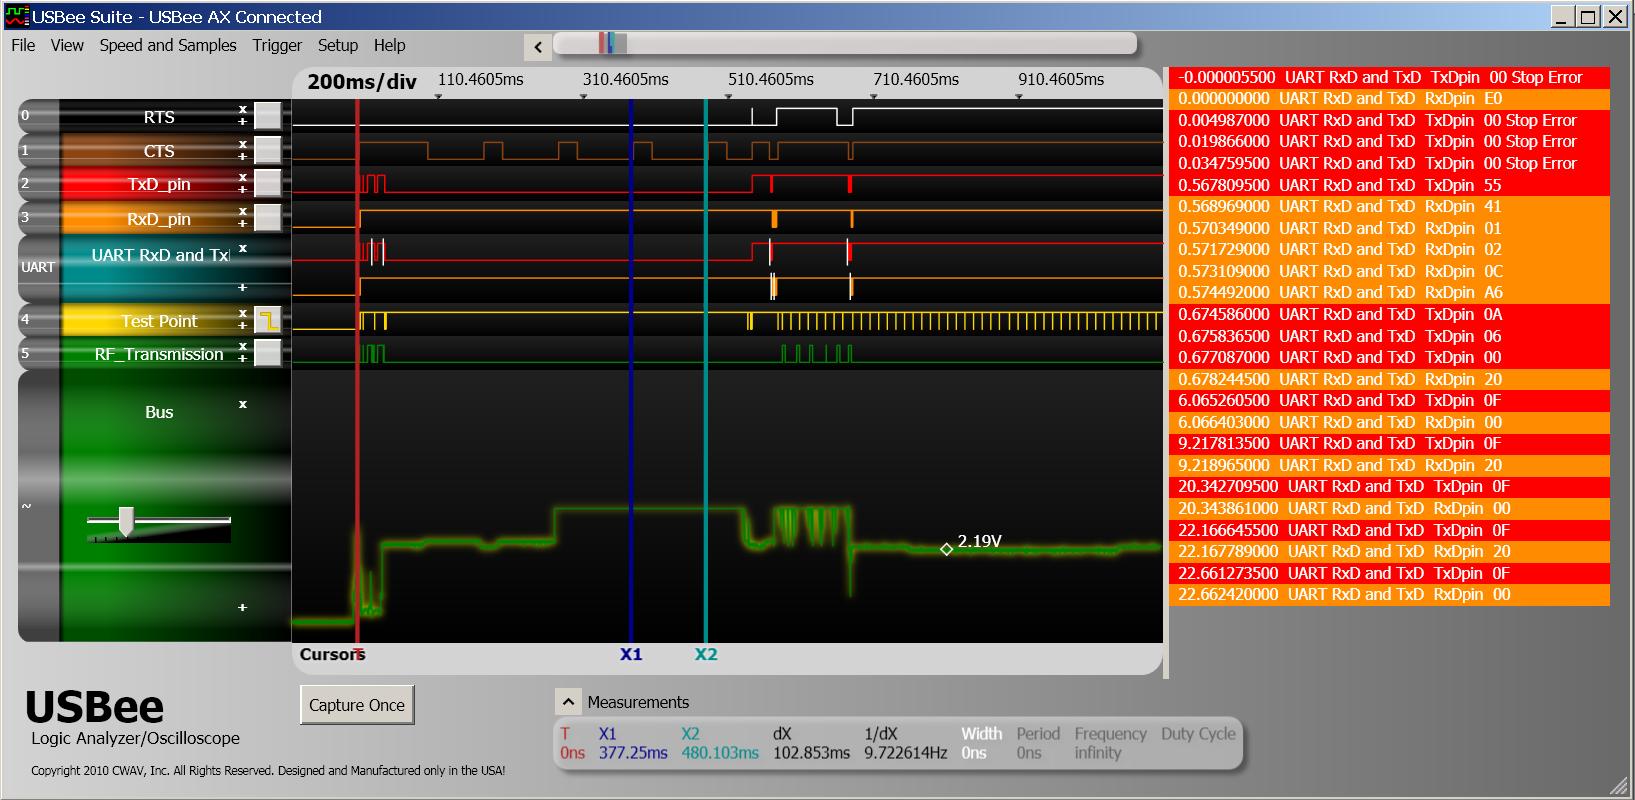Open the File menu
This screenshot has width=1635, height=800.
[x=23, y=45]
